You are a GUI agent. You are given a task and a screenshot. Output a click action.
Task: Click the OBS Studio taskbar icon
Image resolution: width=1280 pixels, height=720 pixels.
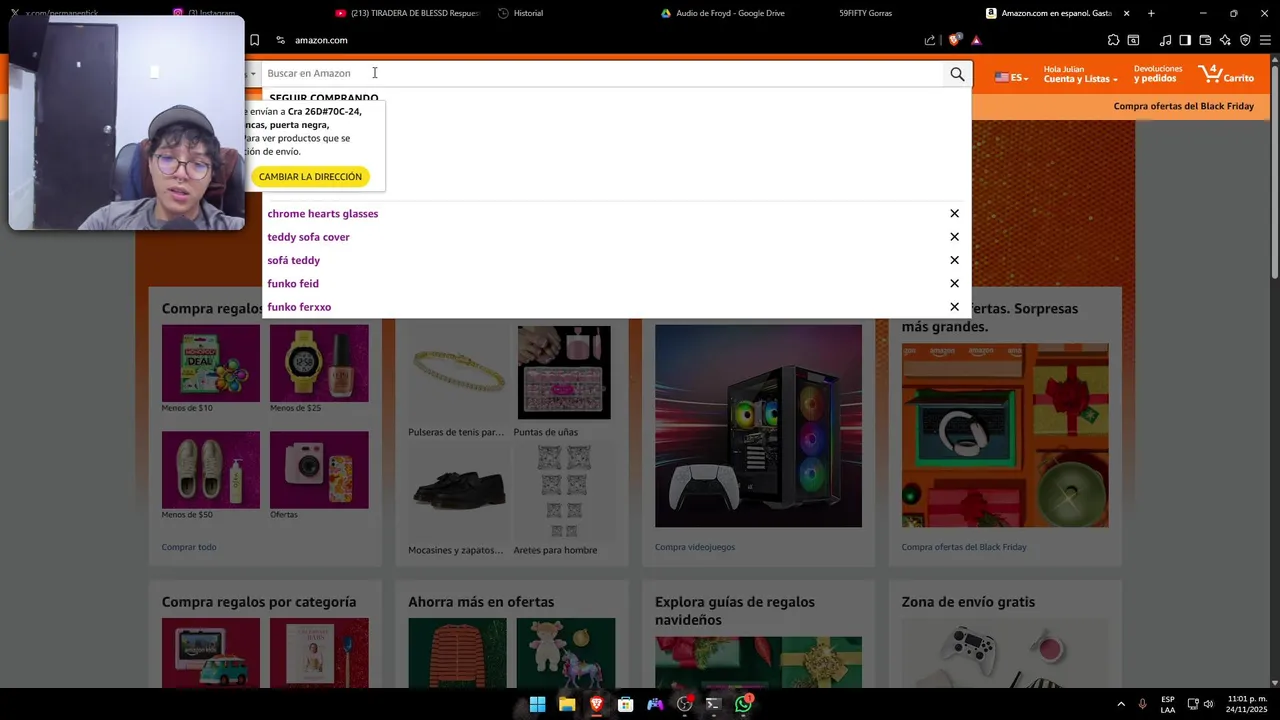coord(684,704)
